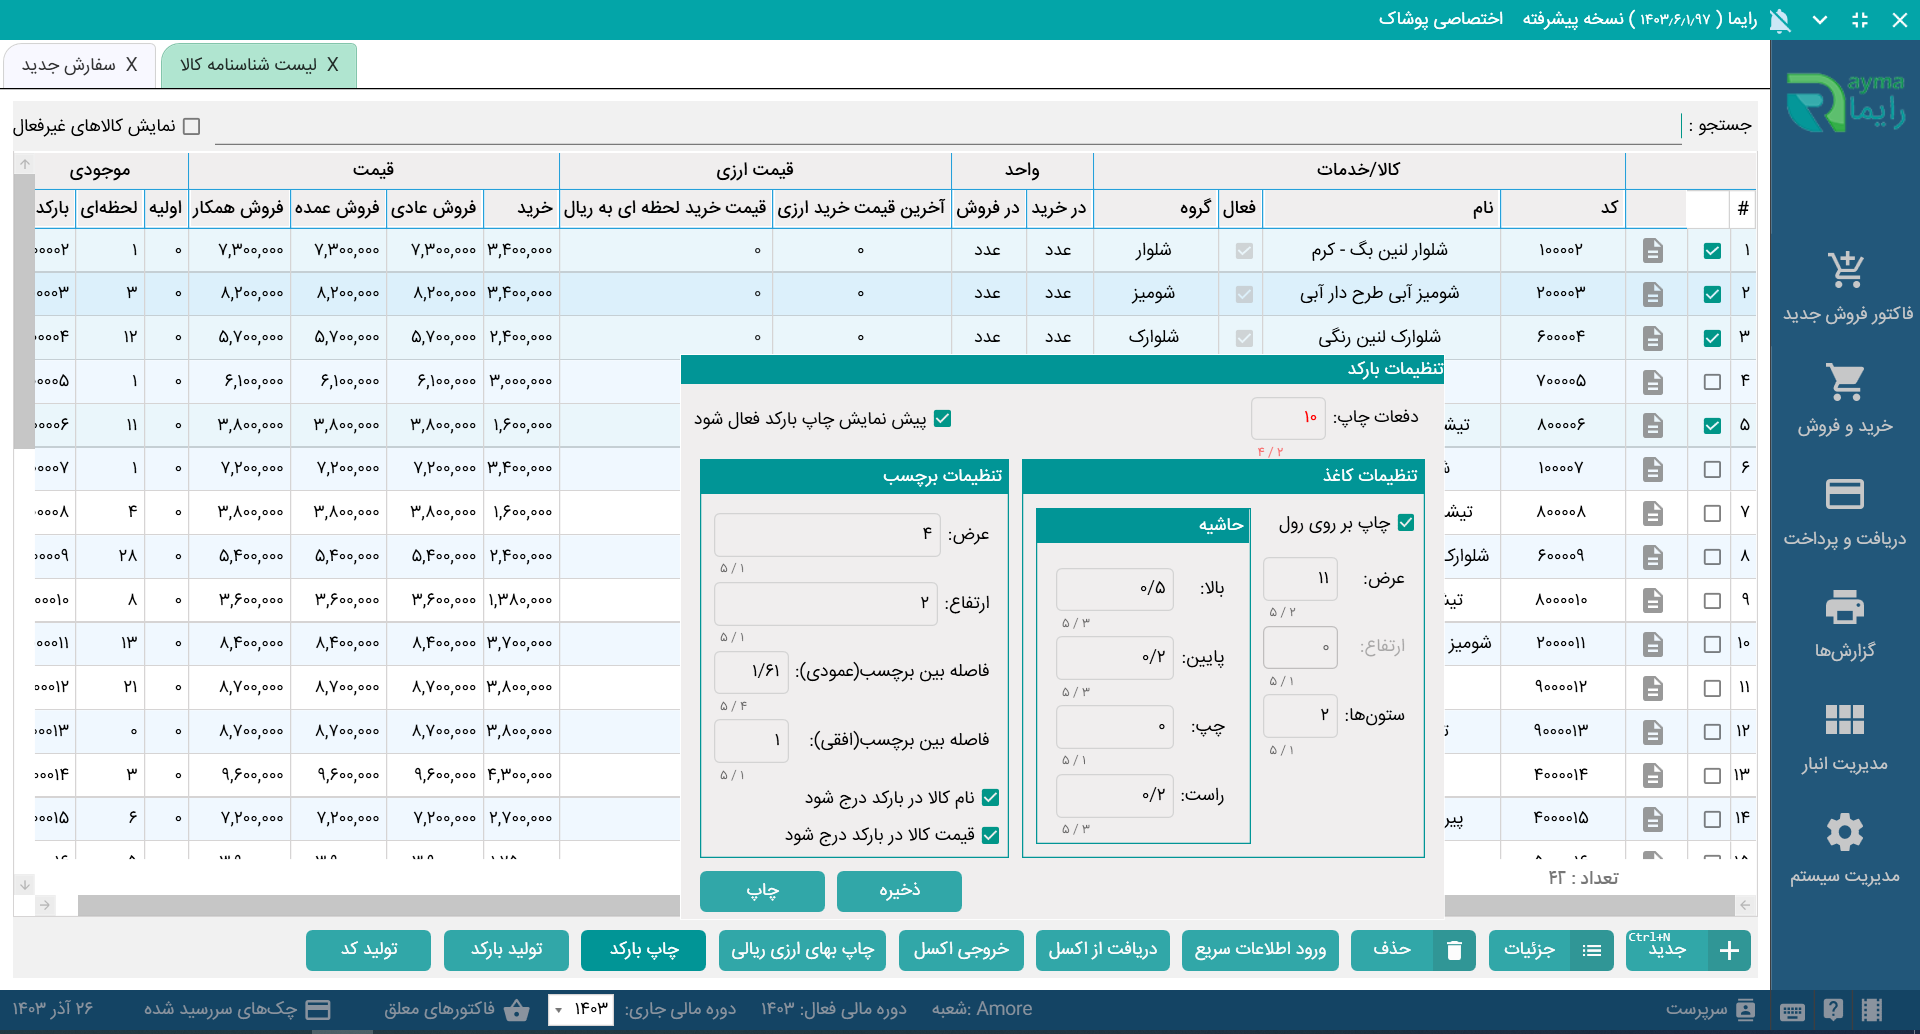The width and height of the screenshot is (1920, 1034).
Task: Toggle پیش نمایش چاپ بارکد checkbox
Action: tap(942, 419)
